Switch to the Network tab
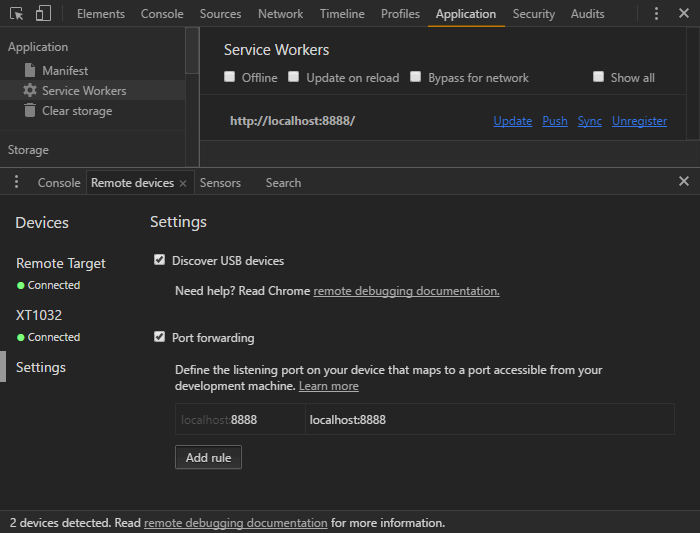The width and height of the screenshot is (700, 533). pyautogui.click(x=280, y=14)
